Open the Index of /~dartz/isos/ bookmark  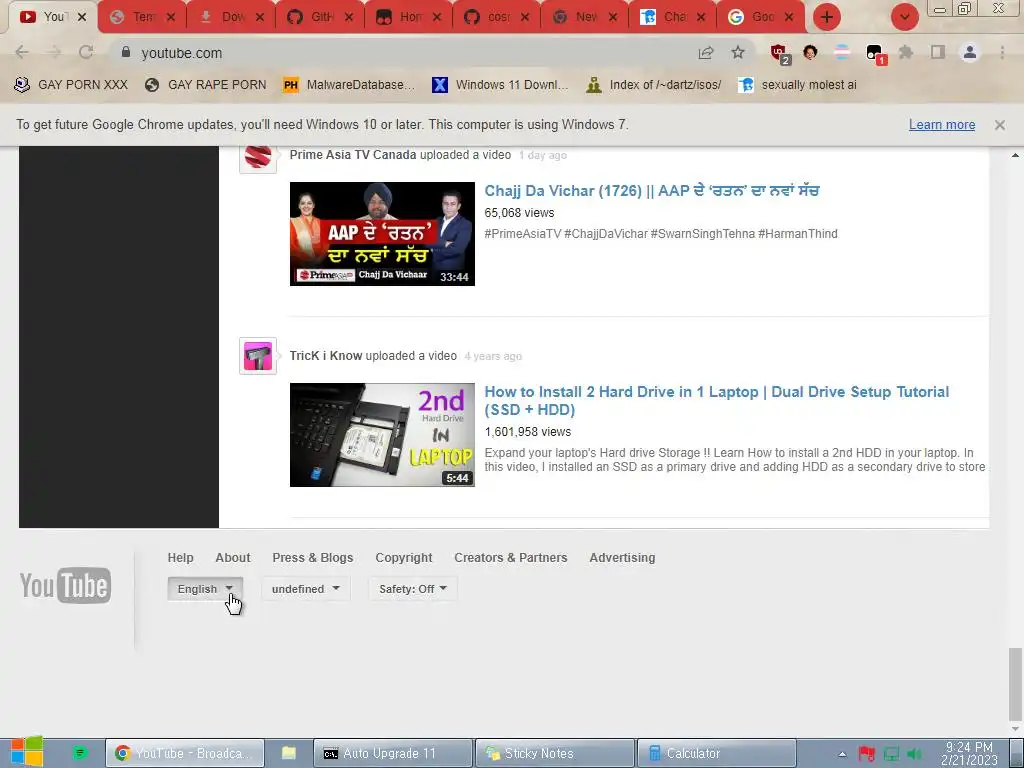654,85
